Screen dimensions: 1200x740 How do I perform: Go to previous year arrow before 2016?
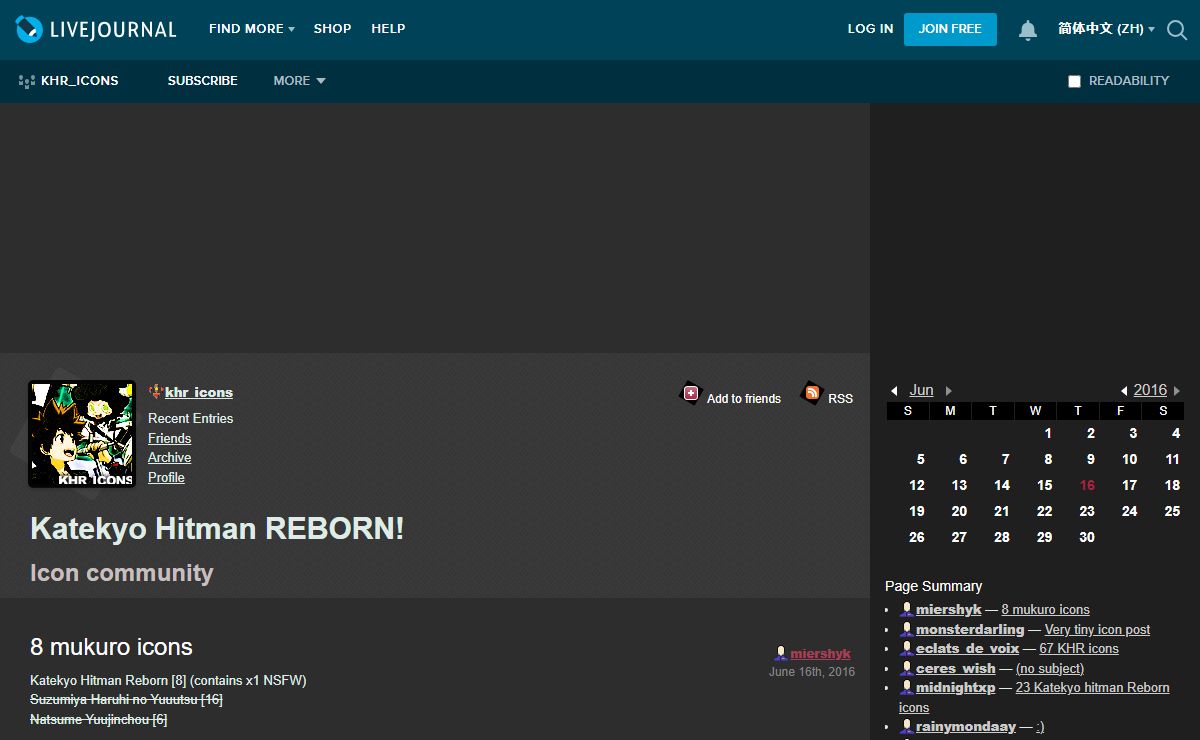coord(1124,391)
